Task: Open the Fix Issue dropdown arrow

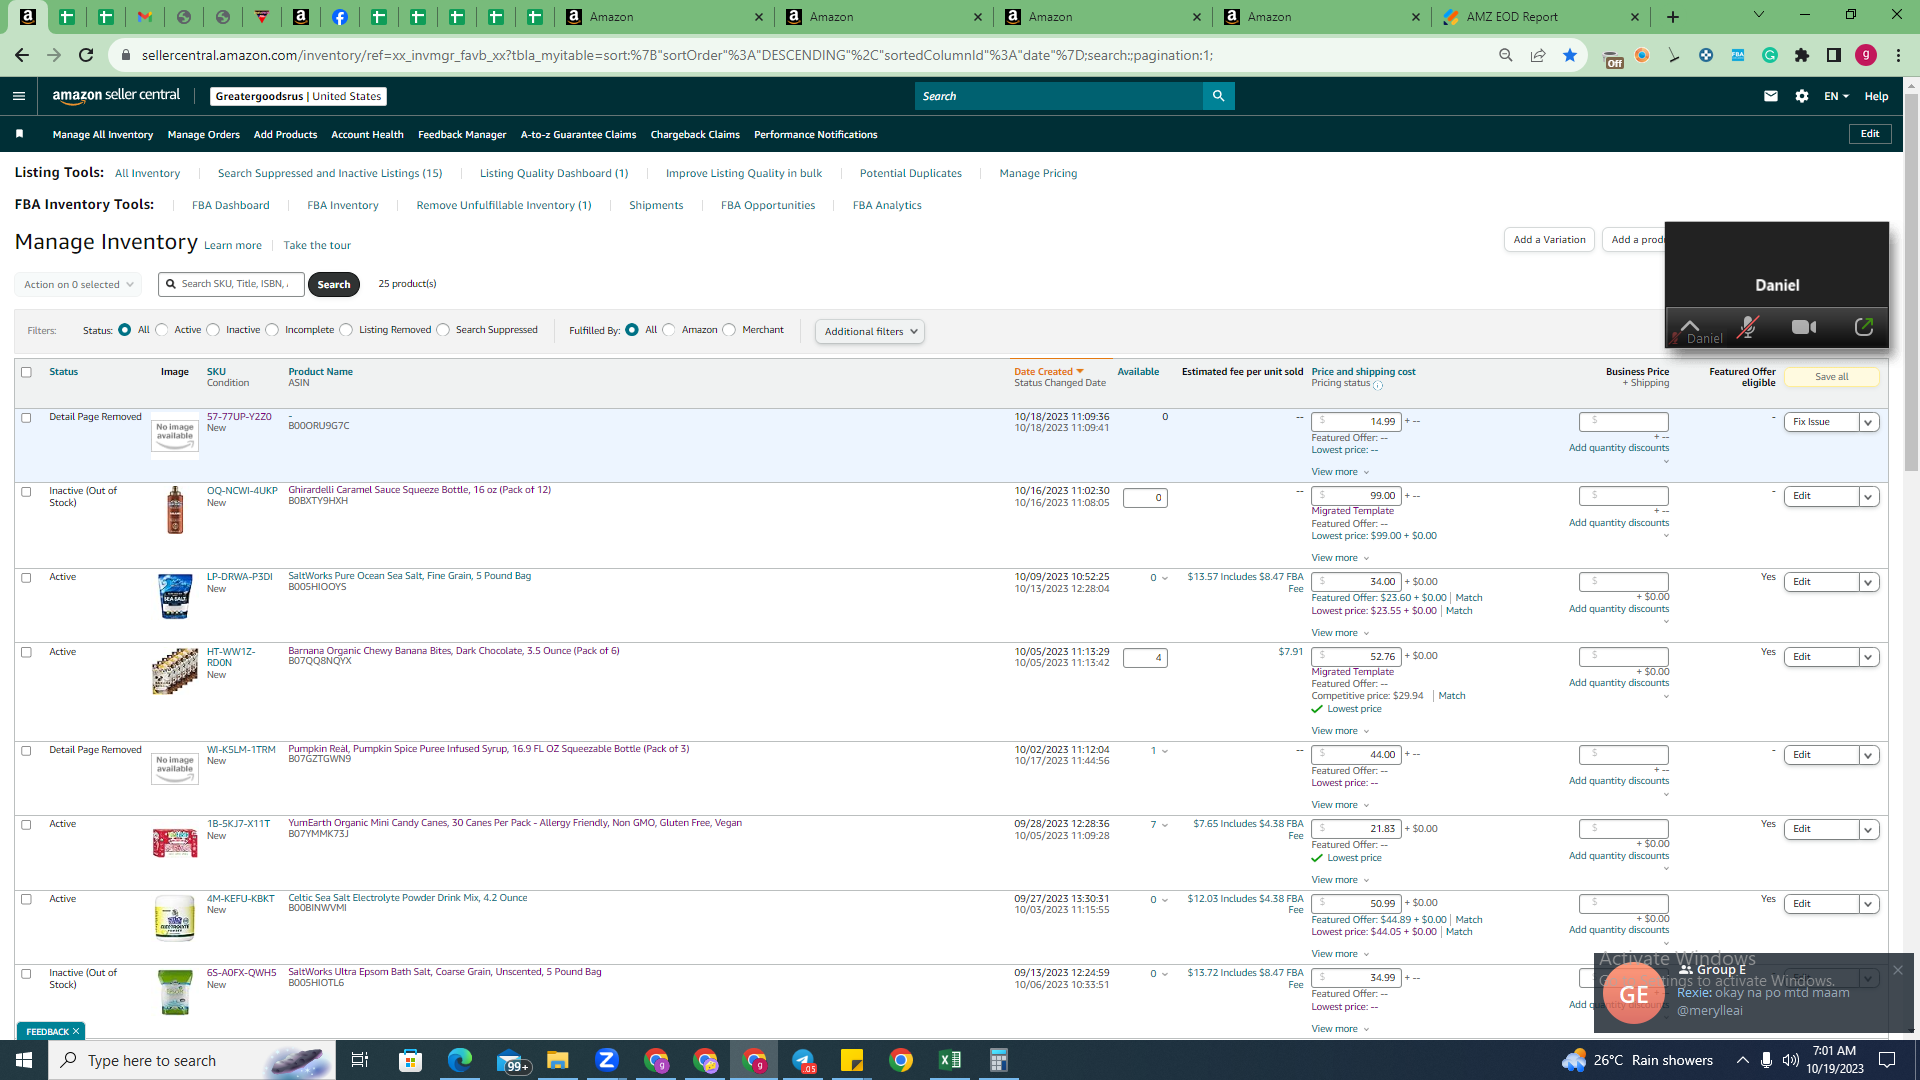Action: coord(1868,422)
